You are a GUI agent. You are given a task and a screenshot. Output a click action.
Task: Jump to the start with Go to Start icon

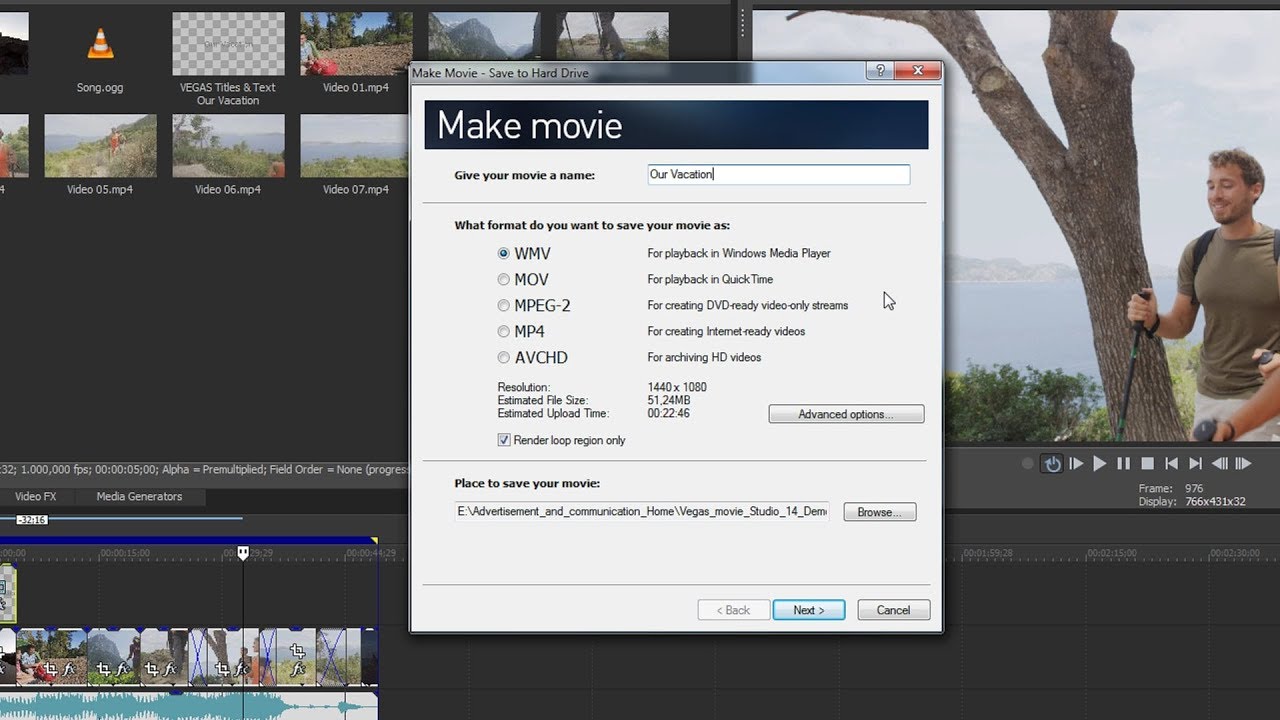(1172, 464)
